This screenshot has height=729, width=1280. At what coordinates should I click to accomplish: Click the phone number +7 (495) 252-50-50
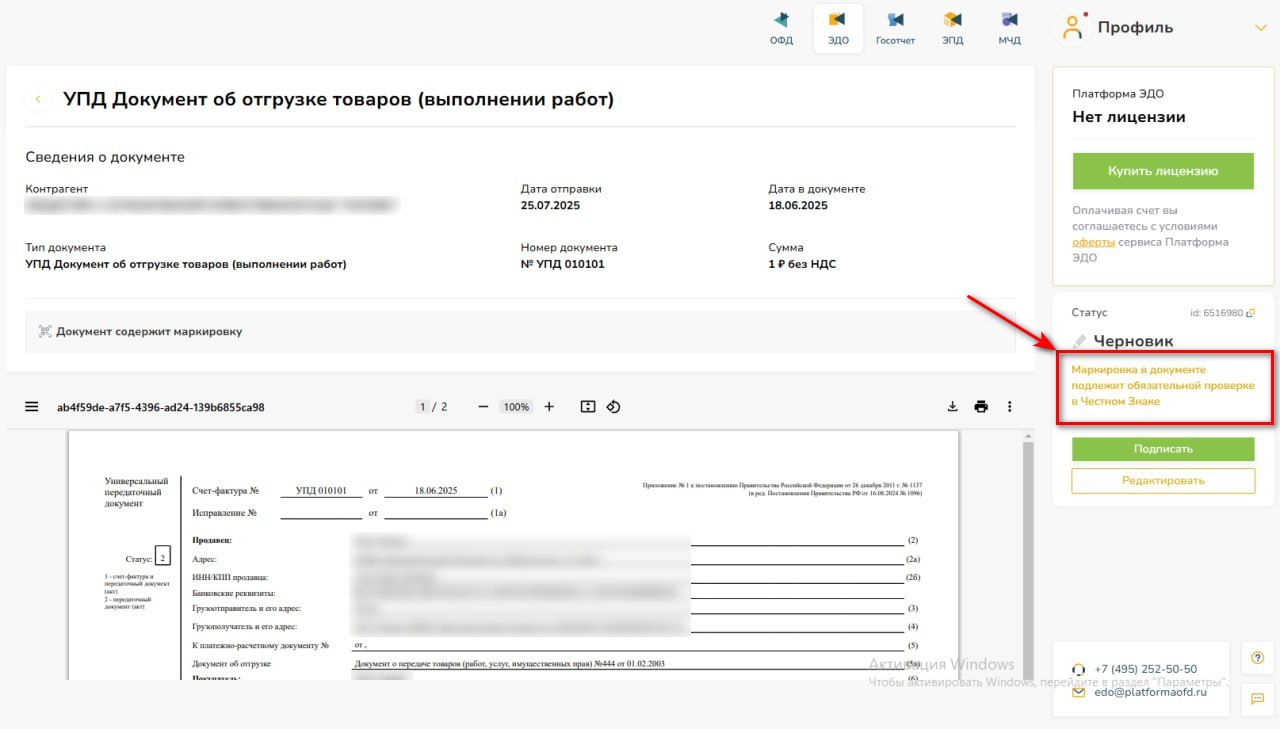[1146, 669]
